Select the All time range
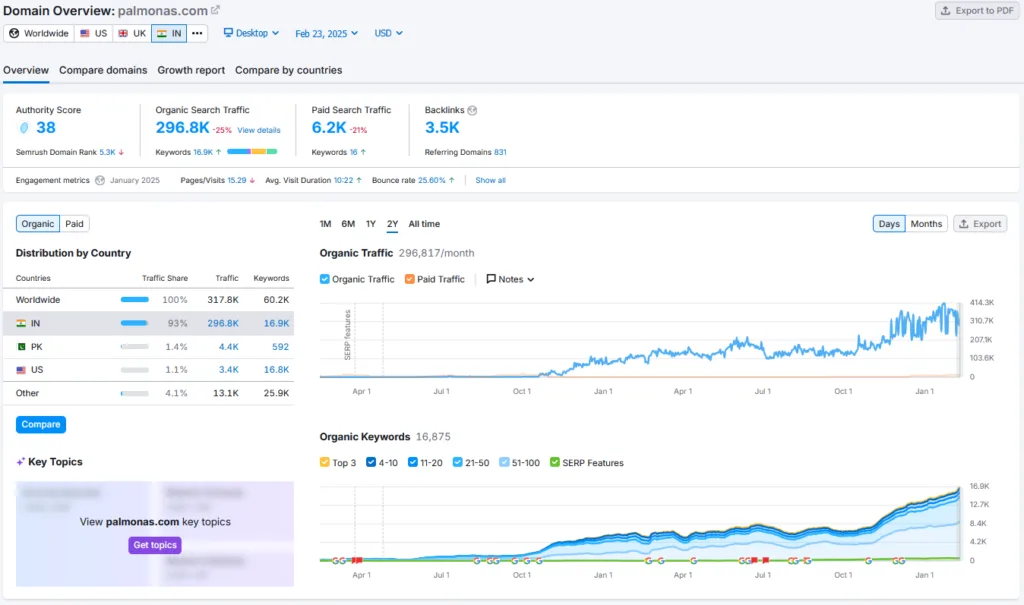The image size is (1024, 605). point(424,224)
